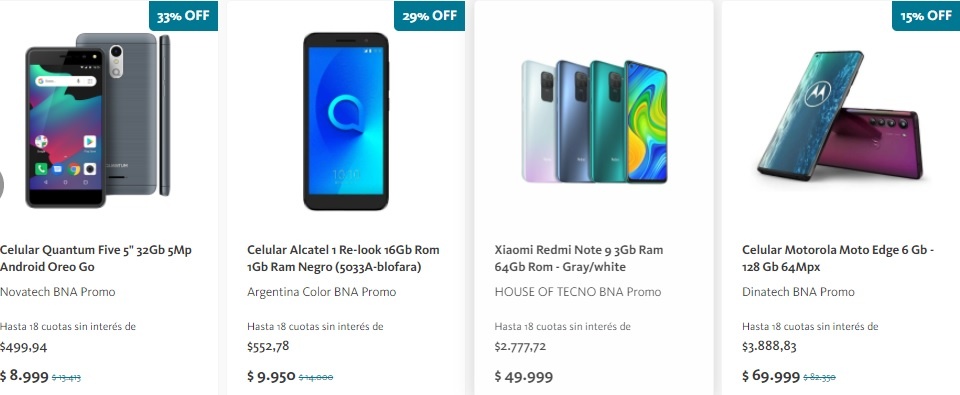Open Celular Motorola Moto Edge title link
The width and height of the screenshot is (960, 395).
[x=838, y=258]
